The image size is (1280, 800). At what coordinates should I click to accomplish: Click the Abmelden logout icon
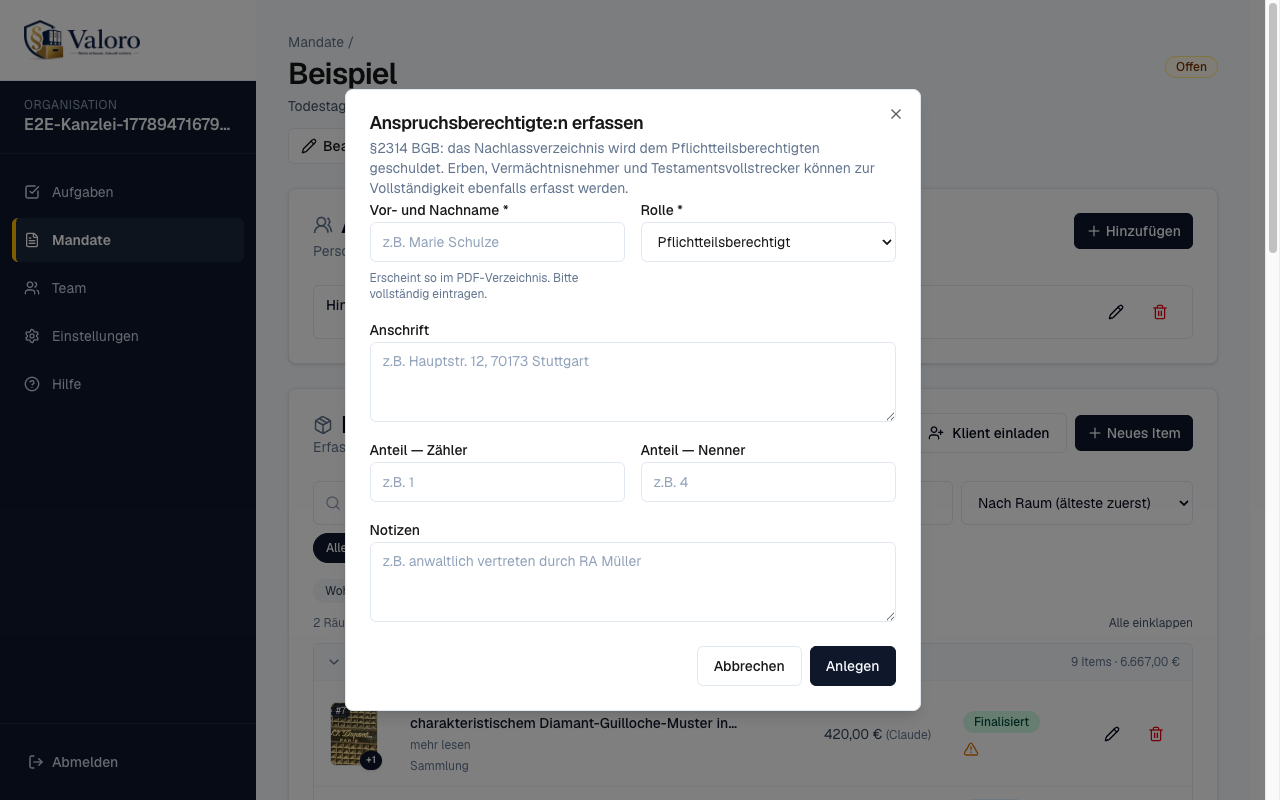point(36,762)
